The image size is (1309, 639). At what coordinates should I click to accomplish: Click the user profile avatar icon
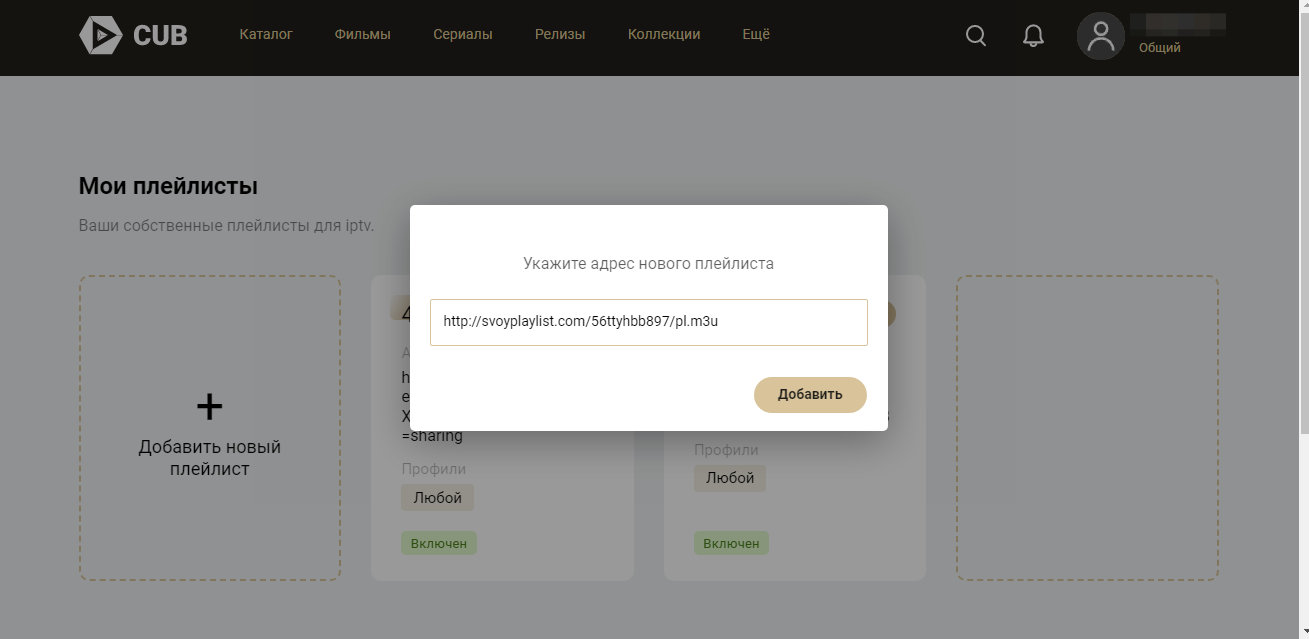click(x=1100, y=36)
